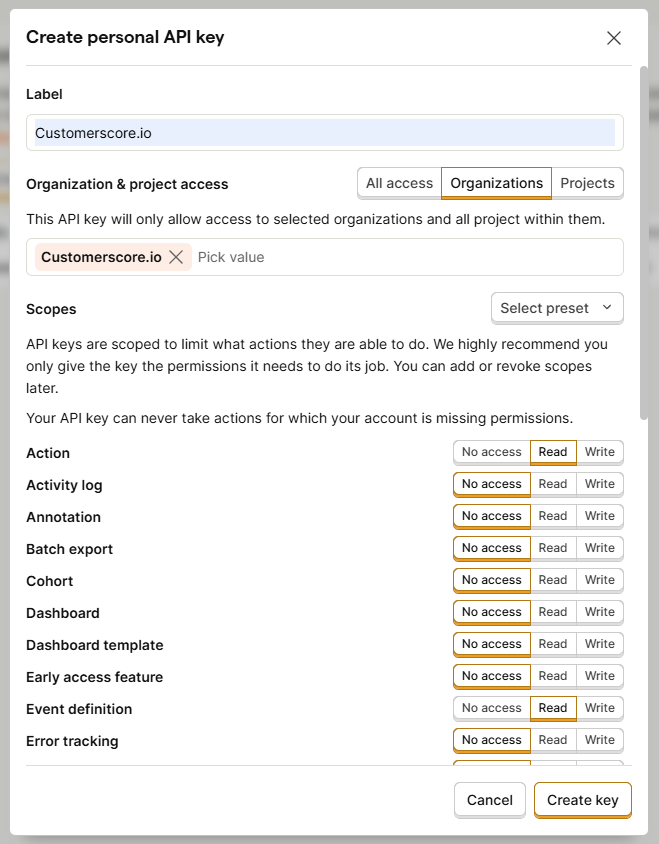The image size is (659, 844).
Task: Set Event definition scope to No access
Action: click(x=491, y=708)
